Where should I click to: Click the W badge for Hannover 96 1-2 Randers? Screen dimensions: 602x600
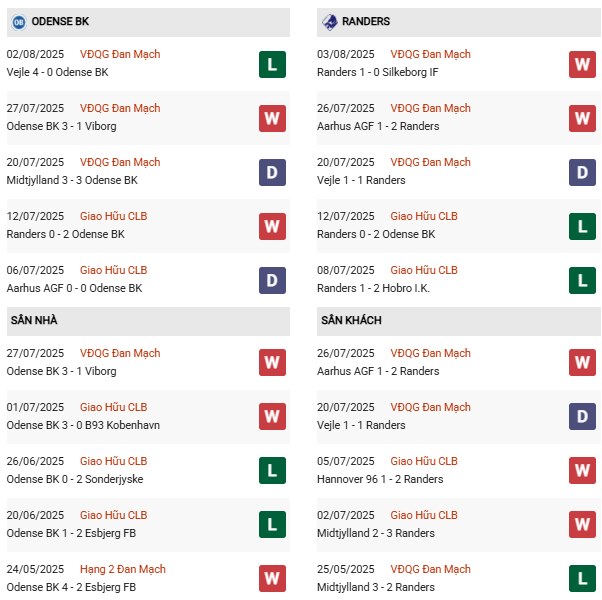582,471
